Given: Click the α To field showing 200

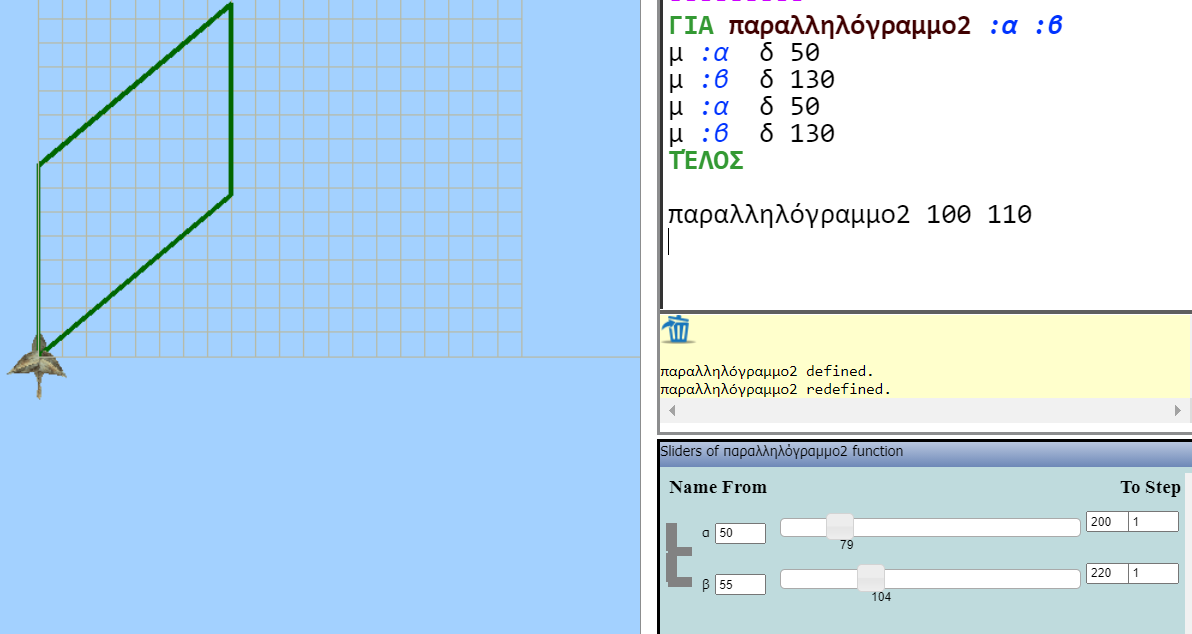Looking at the screenshot, I should (1106, 522).
